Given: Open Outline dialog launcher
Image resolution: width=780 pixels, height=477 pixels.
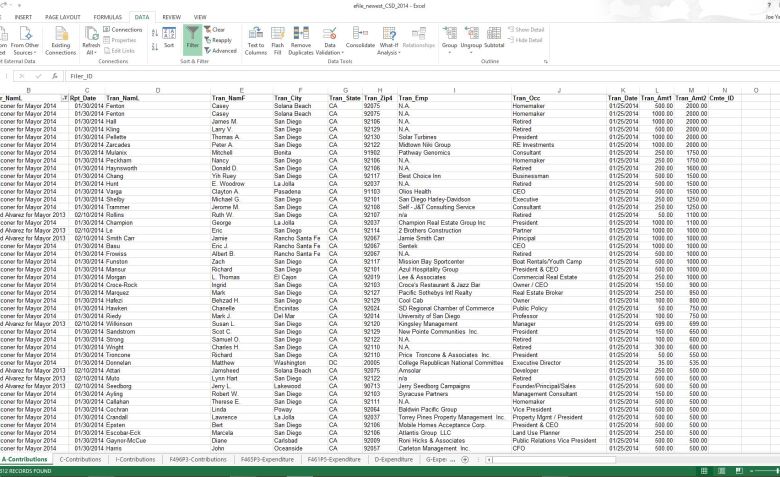Looking at the screenshot, I should click(546, 62).
